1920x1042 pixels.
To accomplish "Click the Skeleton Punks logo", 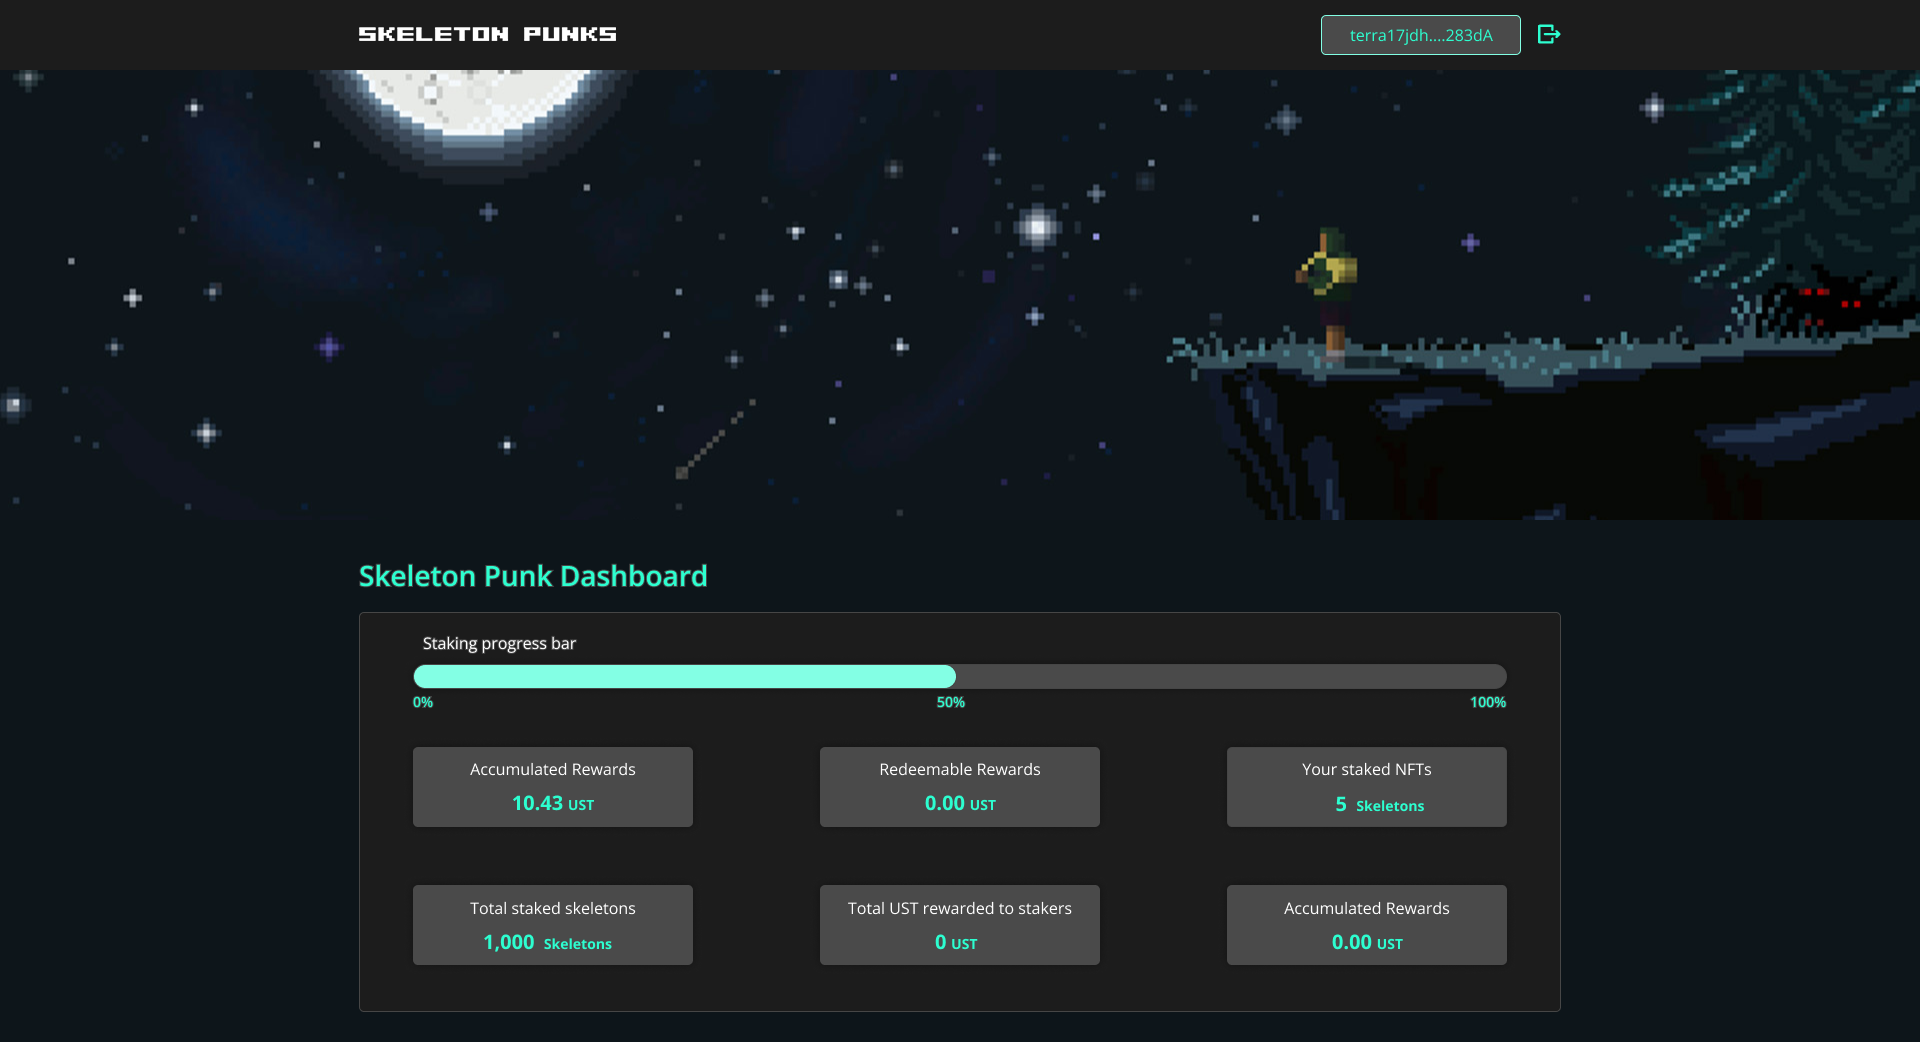I will click(x=487, y=35).
